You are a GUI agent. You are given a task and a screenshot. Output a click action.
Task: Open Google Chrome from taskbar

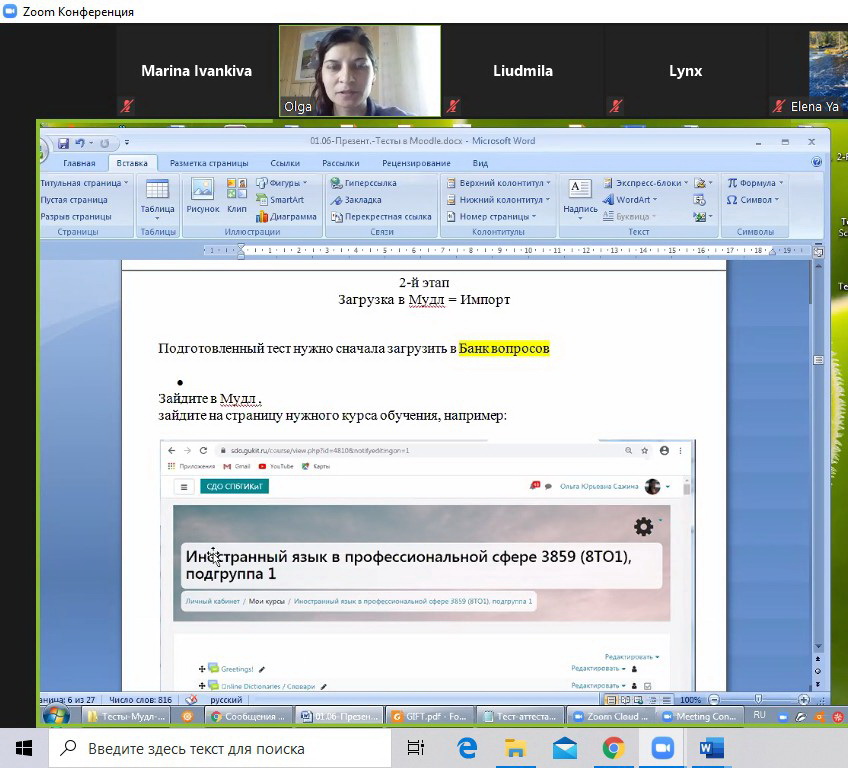pyautogui.click(x=613, y=749)
